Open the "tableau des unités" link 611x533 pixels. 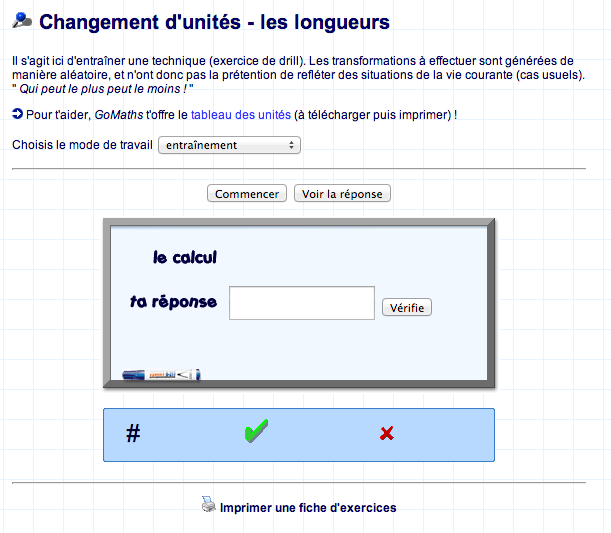[240, 115]
